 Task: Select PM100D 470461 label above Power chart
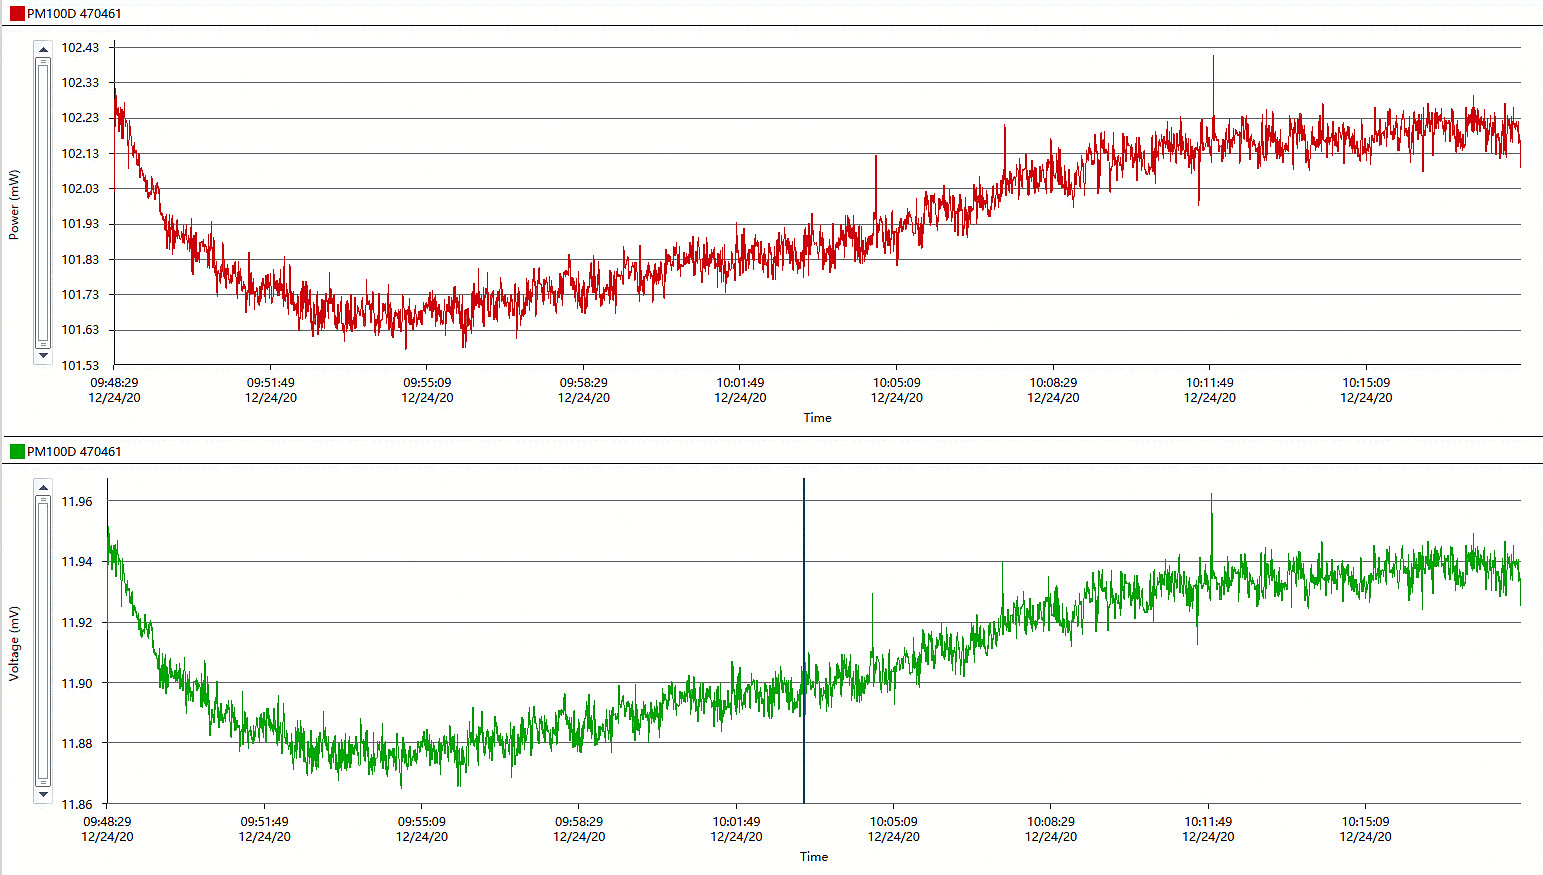pos(74,14)
